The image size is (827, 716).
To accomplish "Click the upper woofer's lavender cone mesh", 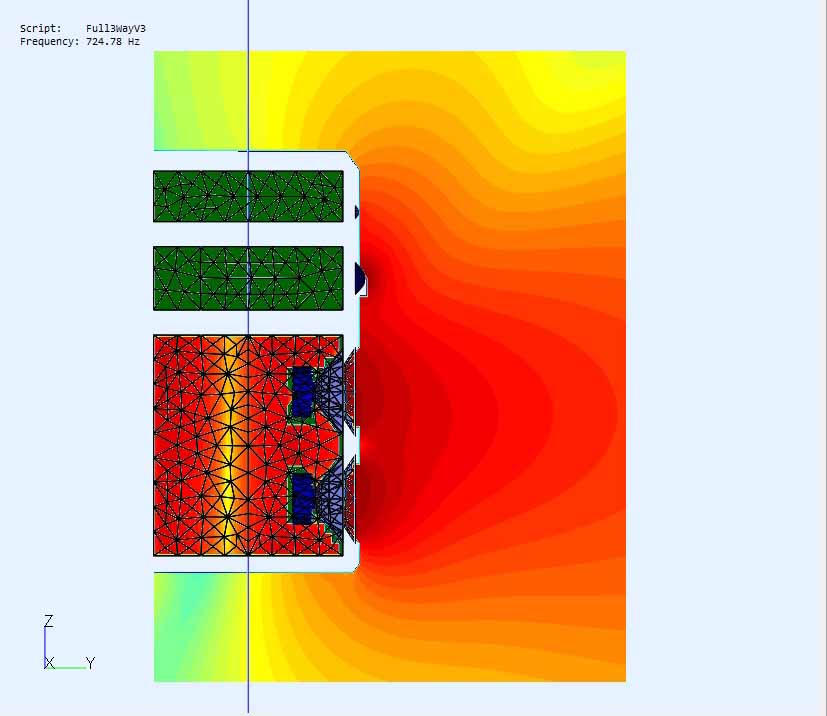I will [x=331, y=392].
